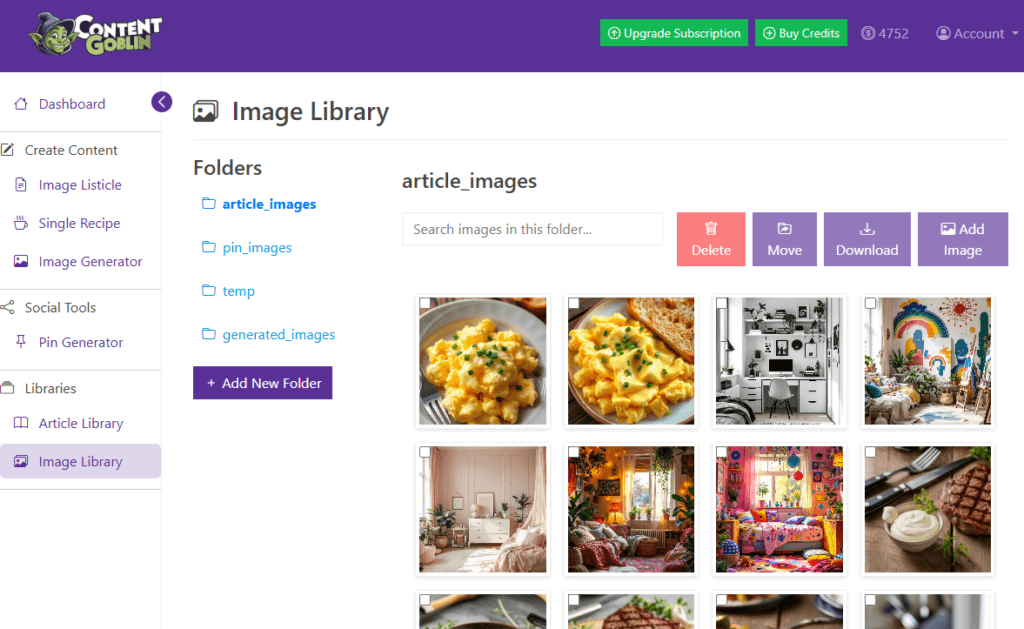Click the 4752 credits balance
The image size is (1024, 629).
click(x=893, y=33)
